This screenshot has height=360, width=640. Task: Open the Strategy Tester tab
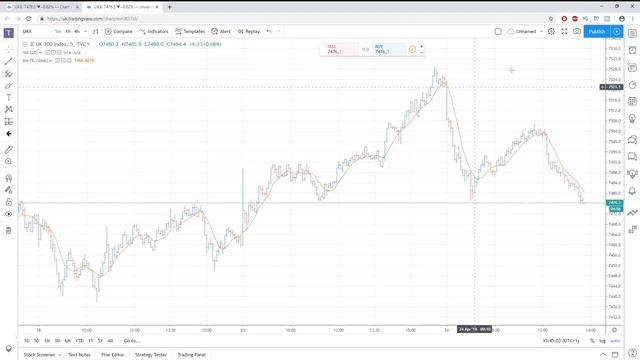[151, 355]
